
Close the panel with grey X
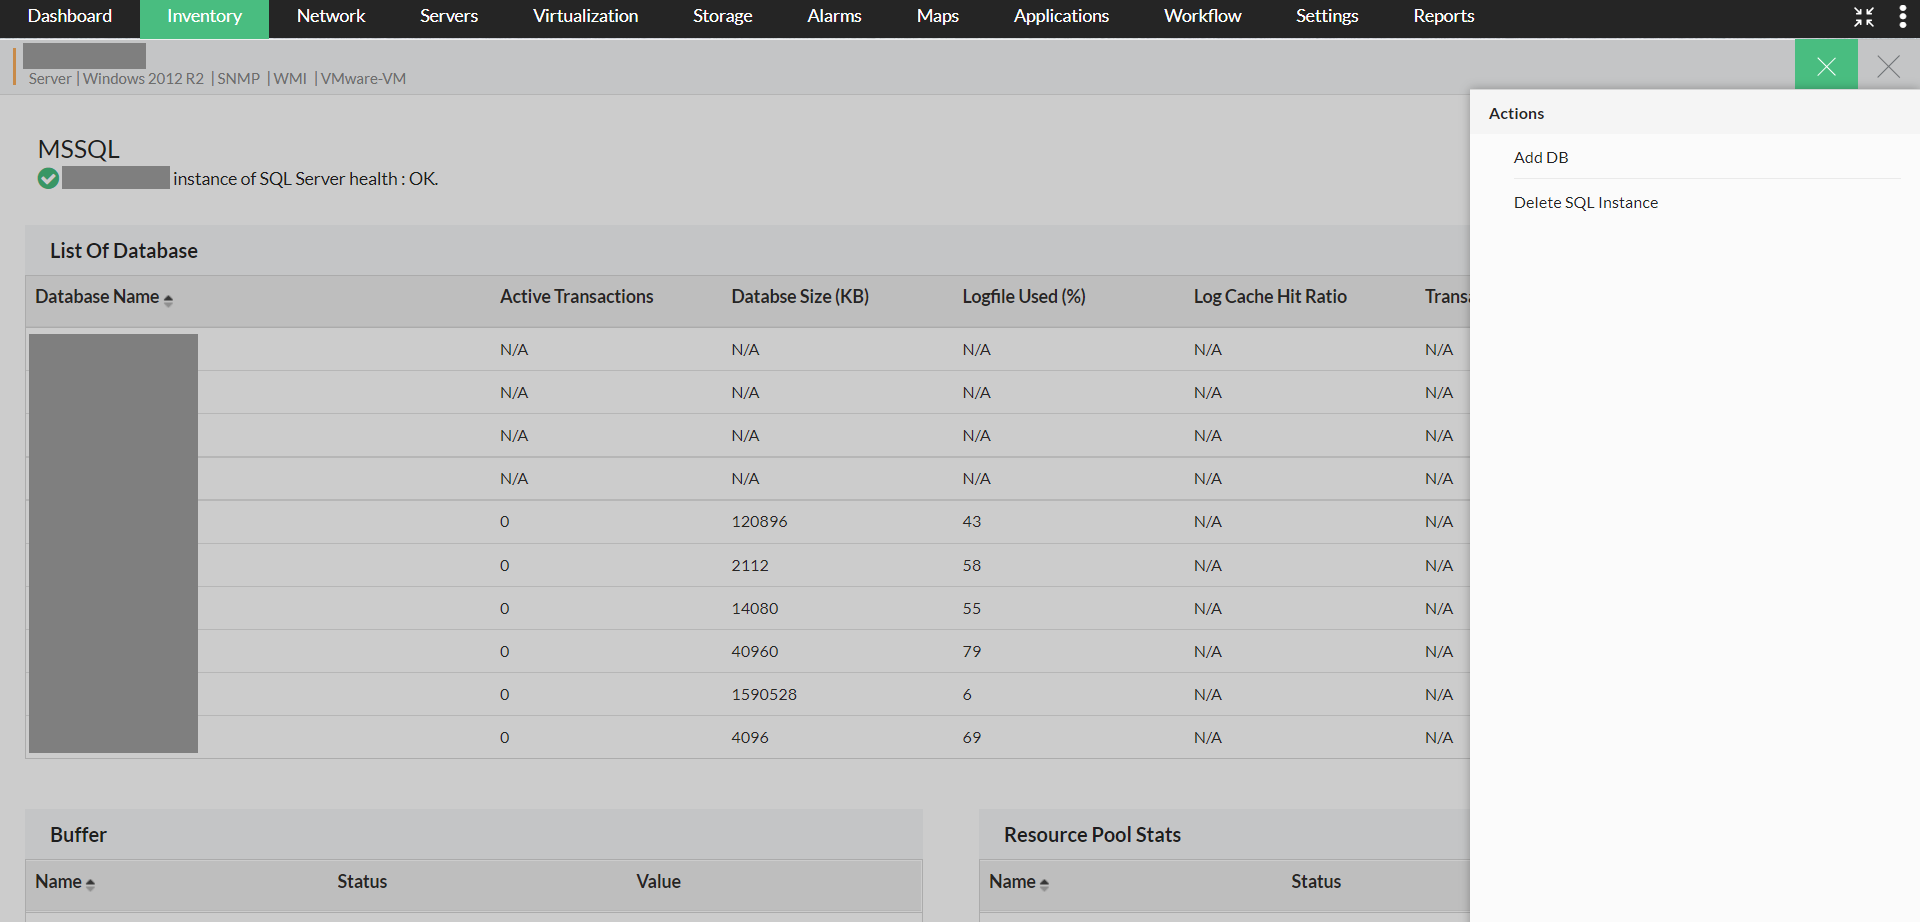(x=1889, y=66)
